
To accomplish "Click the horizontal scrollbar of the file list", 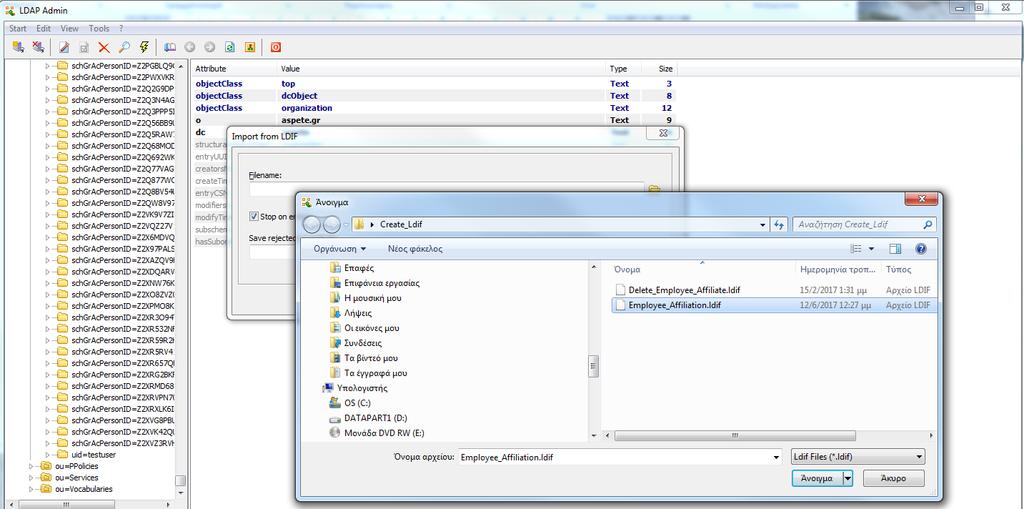I will pyautogui.click(x=735, y=436).
